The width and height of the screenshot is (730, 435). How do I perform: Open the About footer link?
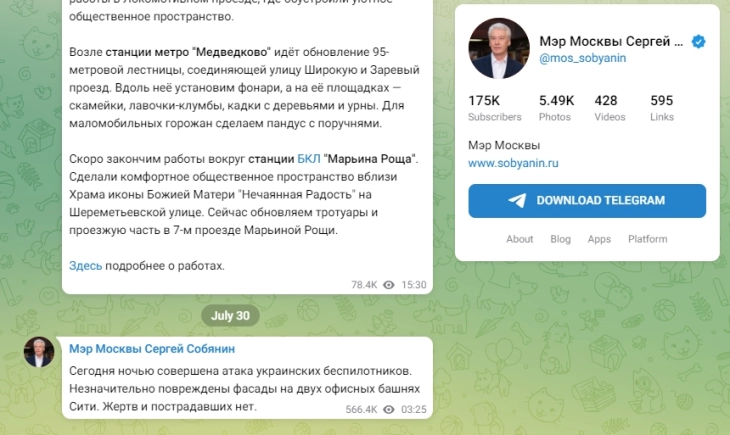pyautogui.click(x=520, y=239)
